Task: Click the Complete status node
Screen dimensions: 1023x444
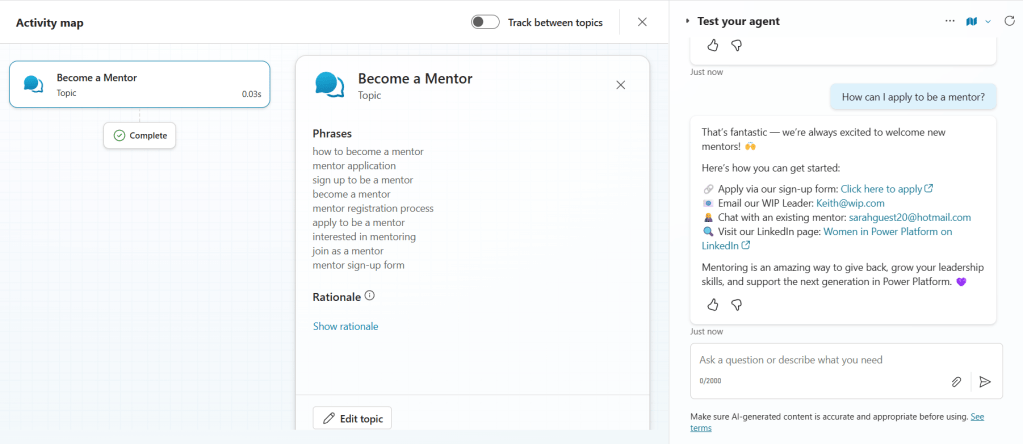Action: 140,135
